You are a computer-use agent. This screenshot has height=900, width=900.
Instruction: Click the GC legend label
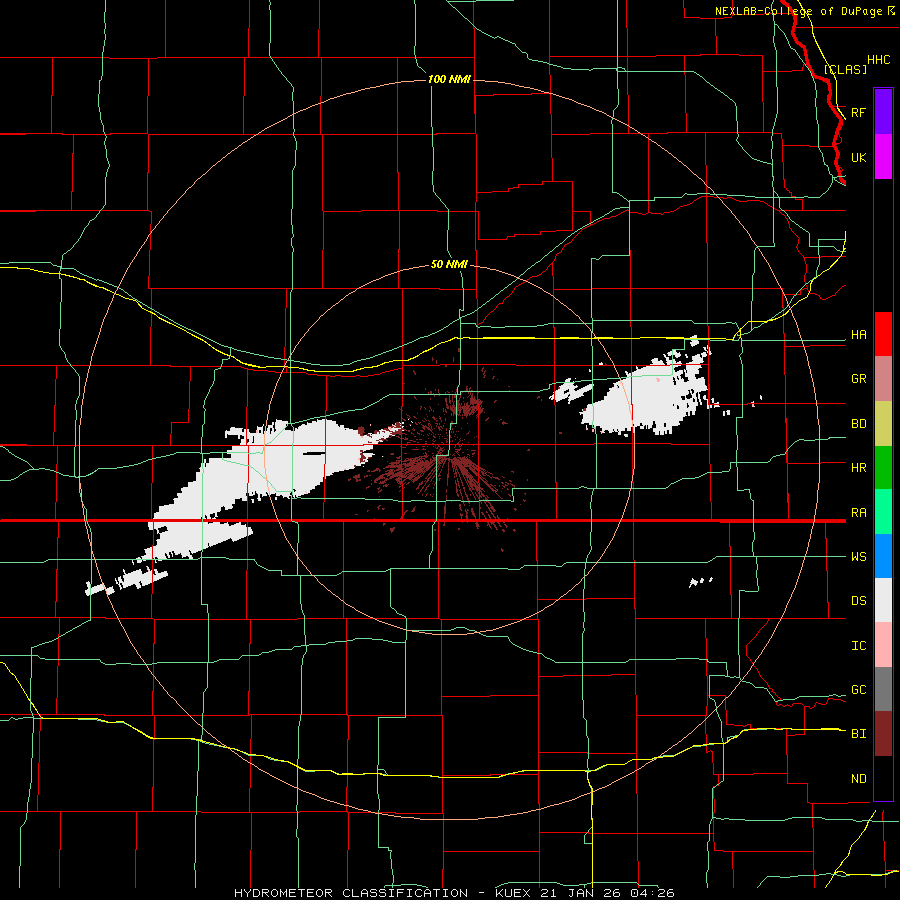(x=859, y=690)
